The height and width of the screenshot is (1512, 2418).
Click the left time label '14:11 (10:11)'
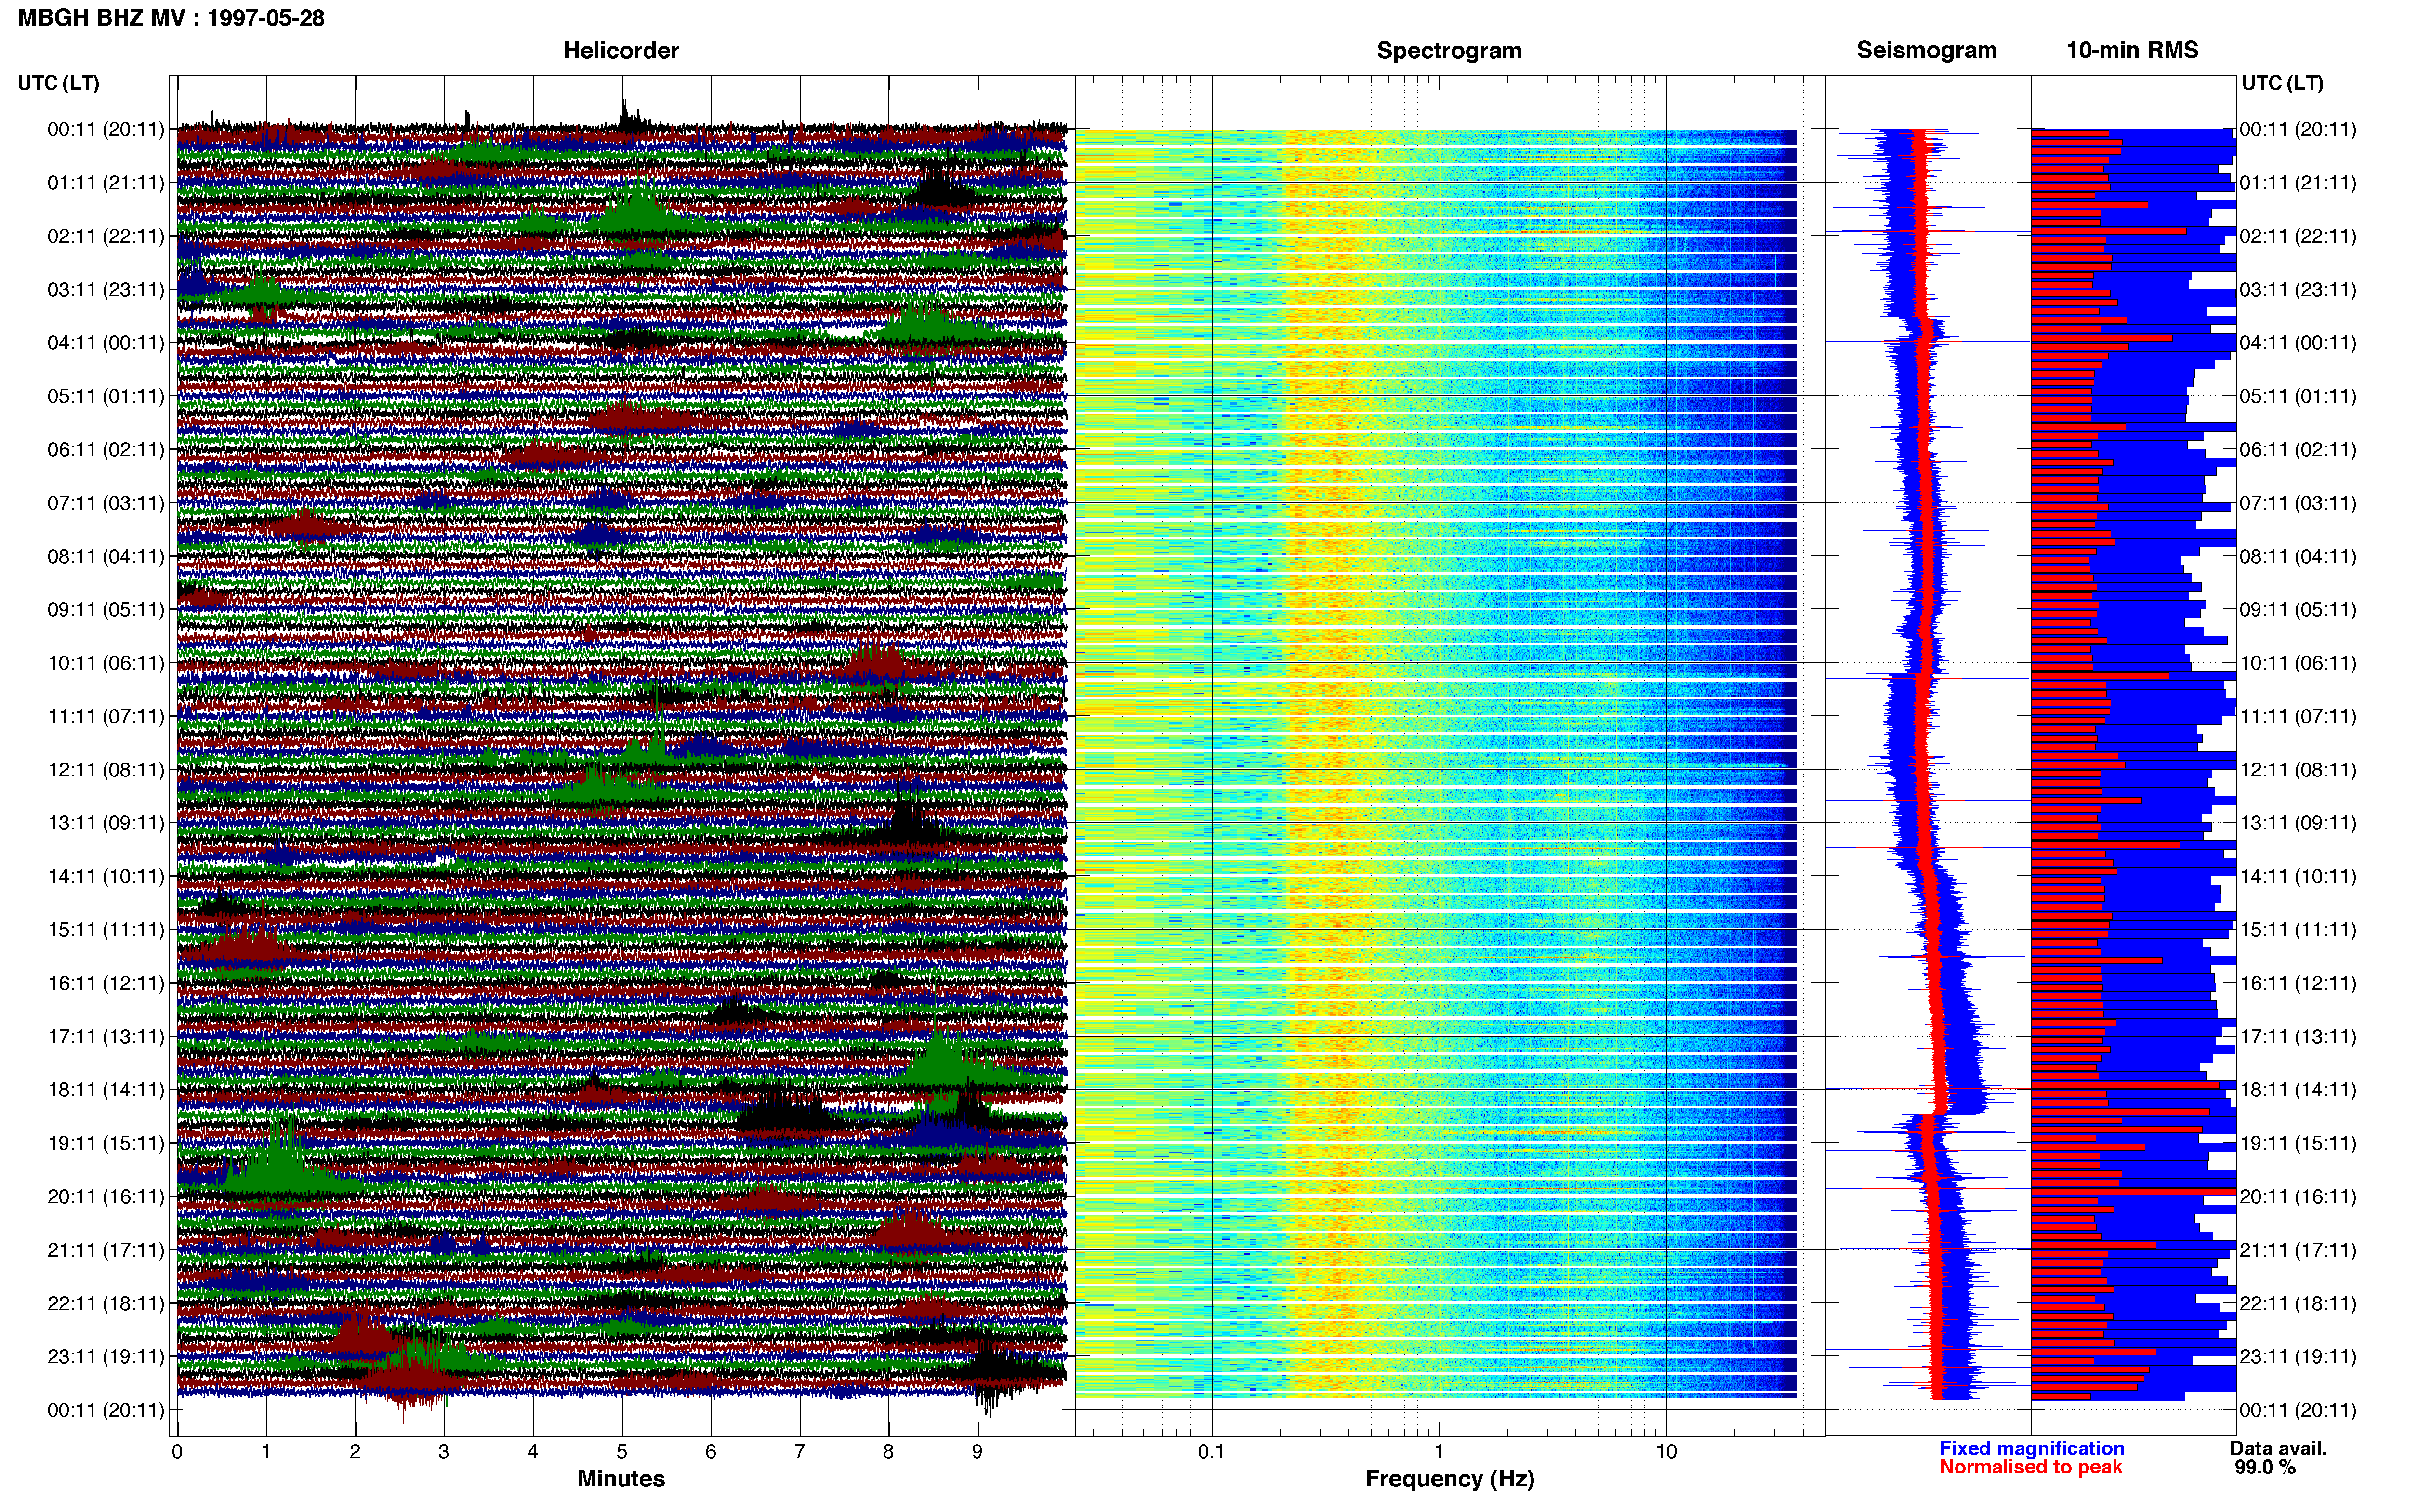click(x=106, y=876)
